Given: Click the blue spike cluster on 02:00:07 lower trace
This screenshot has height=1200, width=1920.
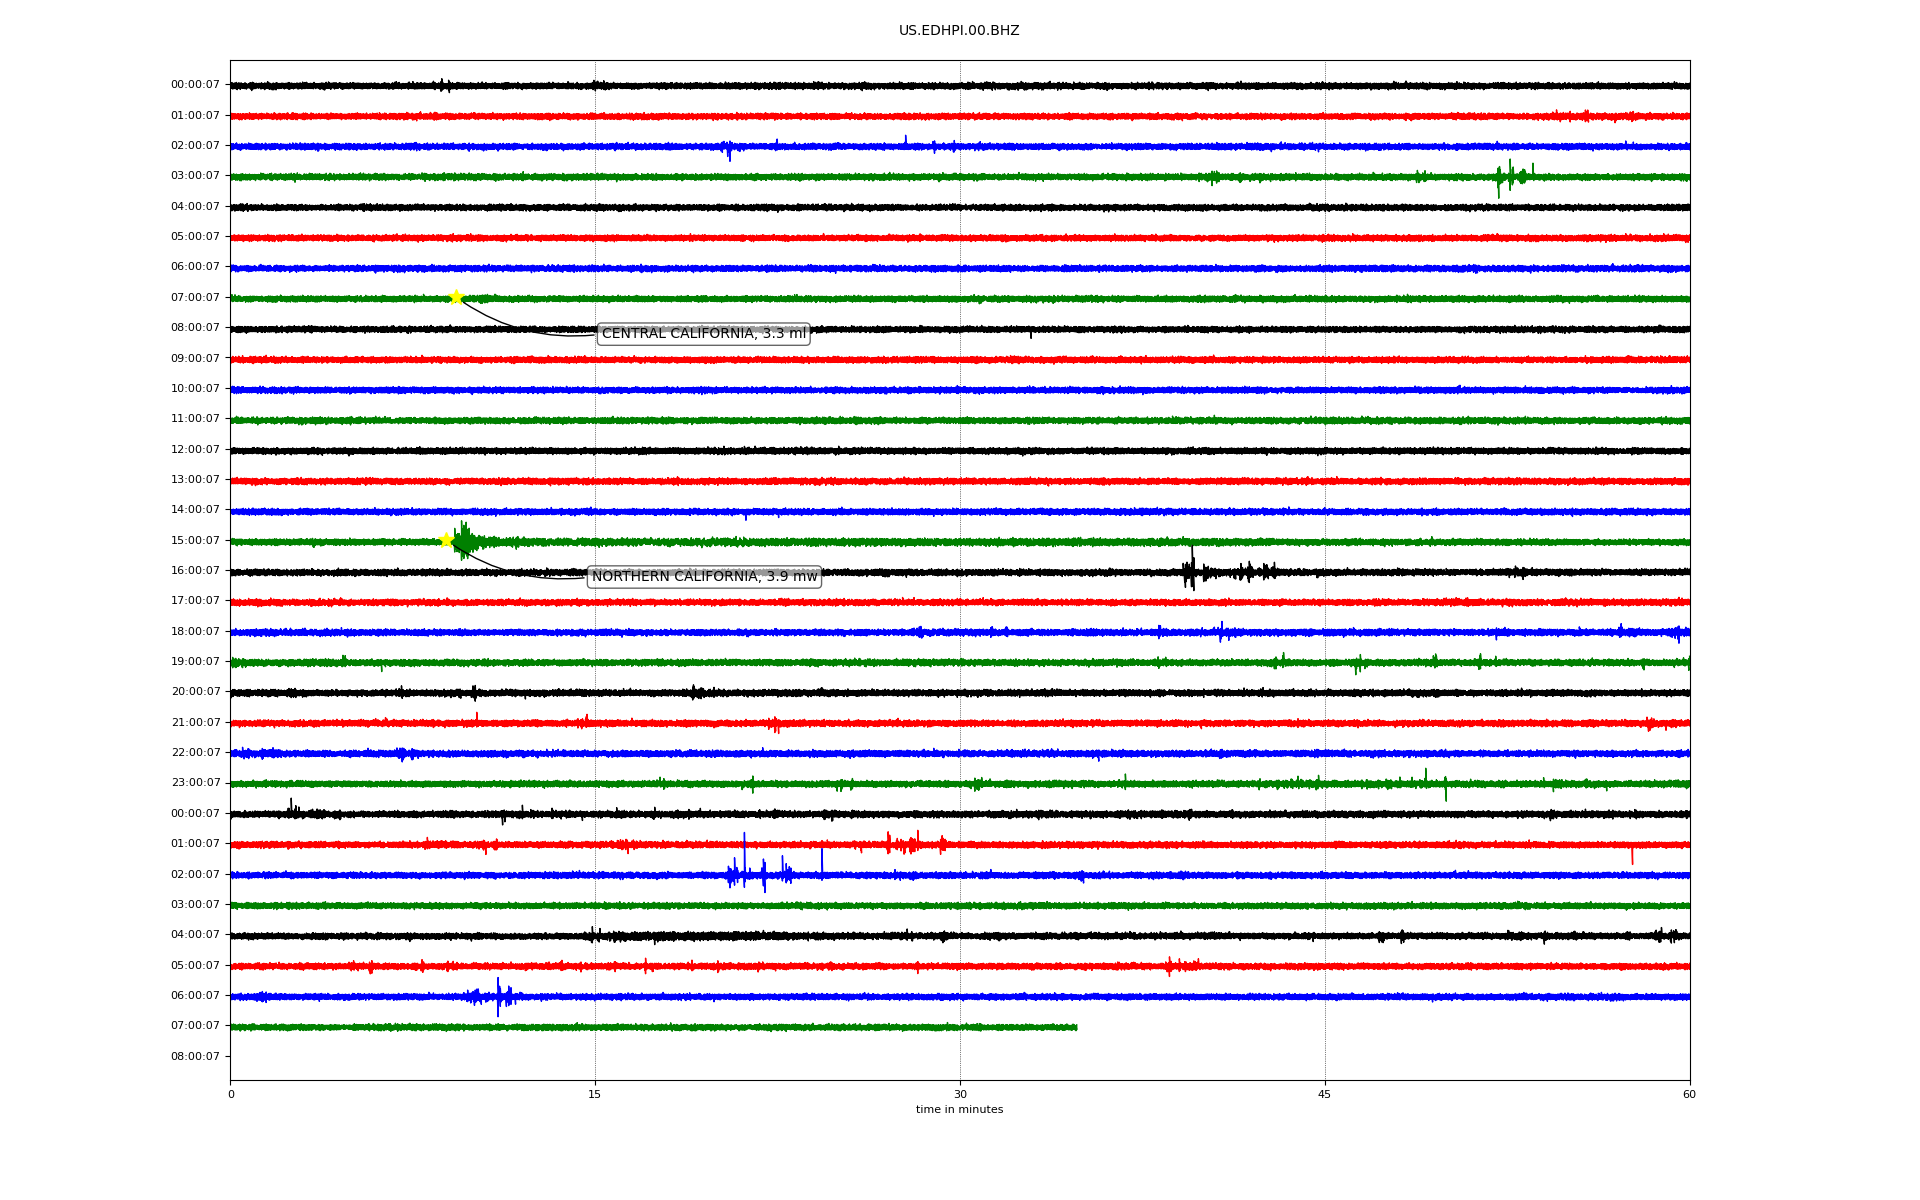Looking at the screenshot, I should [x=760, y=874].
